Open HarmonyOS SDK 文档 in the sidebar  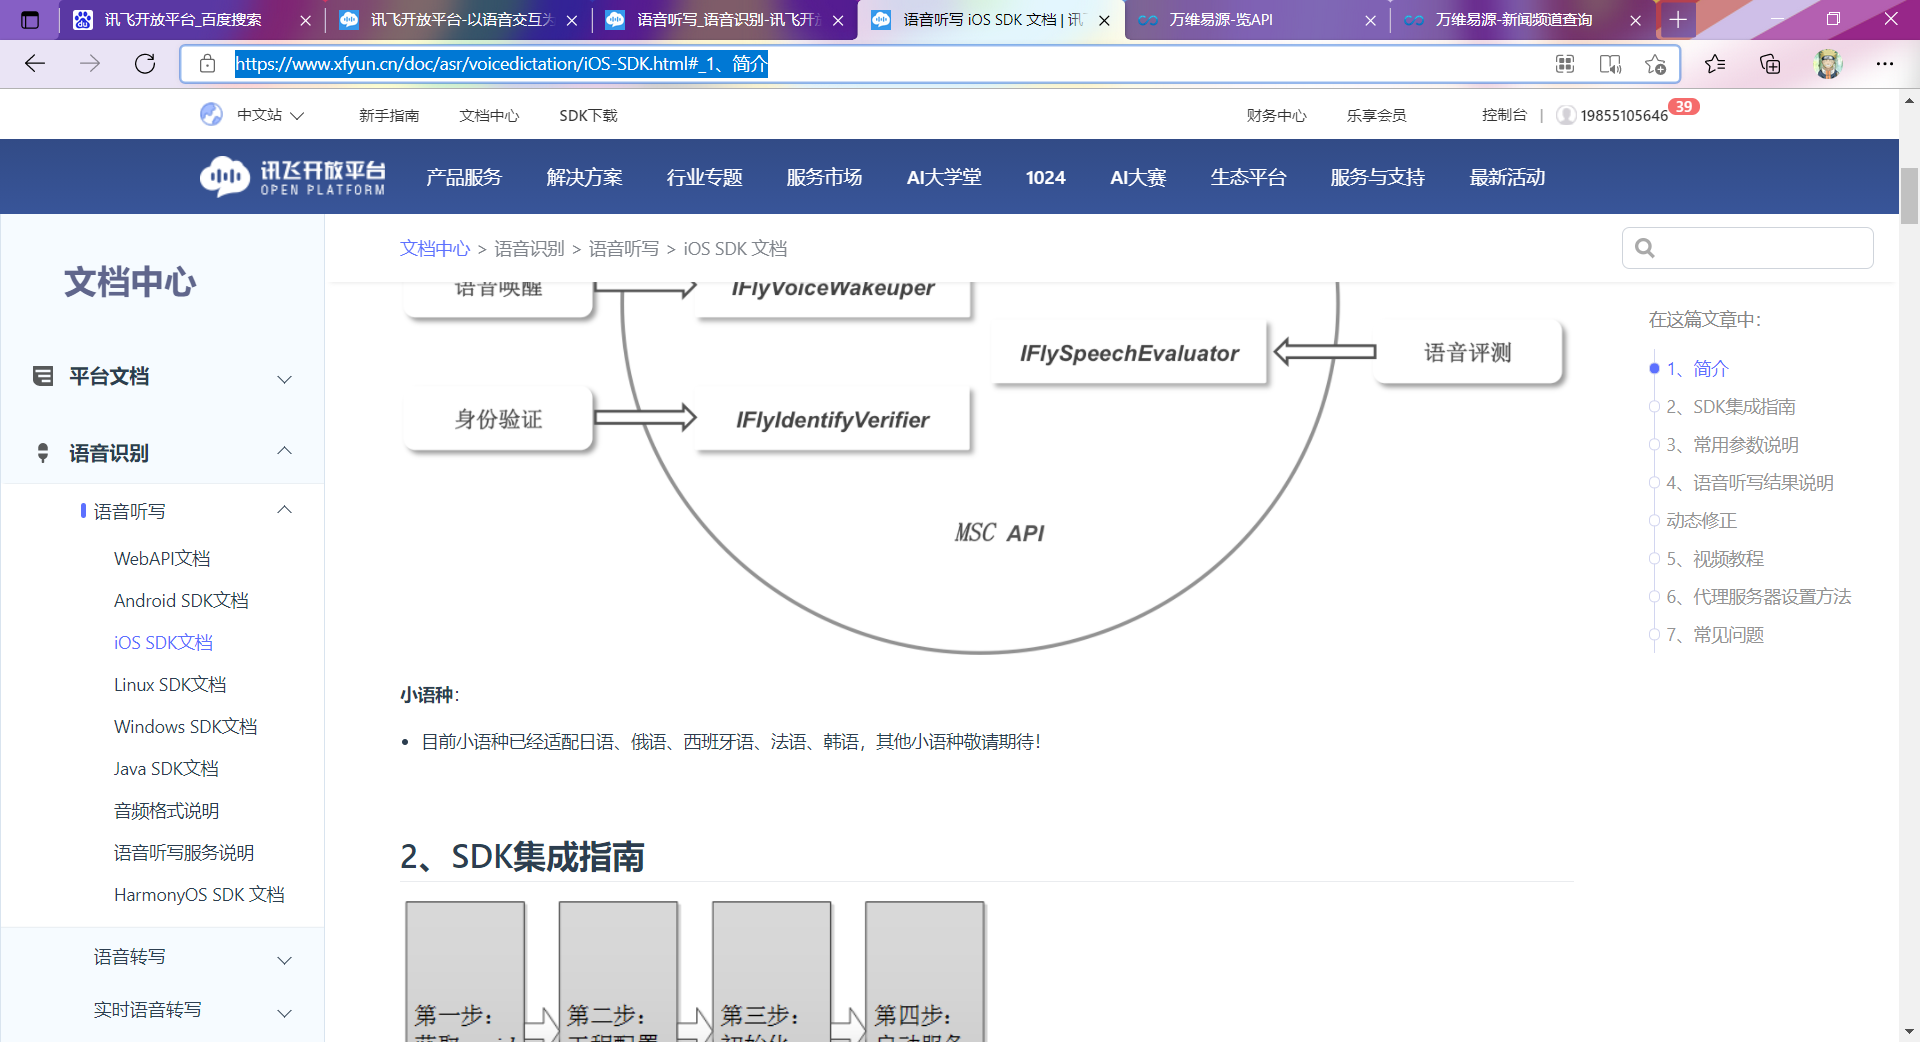coord(199,894)
